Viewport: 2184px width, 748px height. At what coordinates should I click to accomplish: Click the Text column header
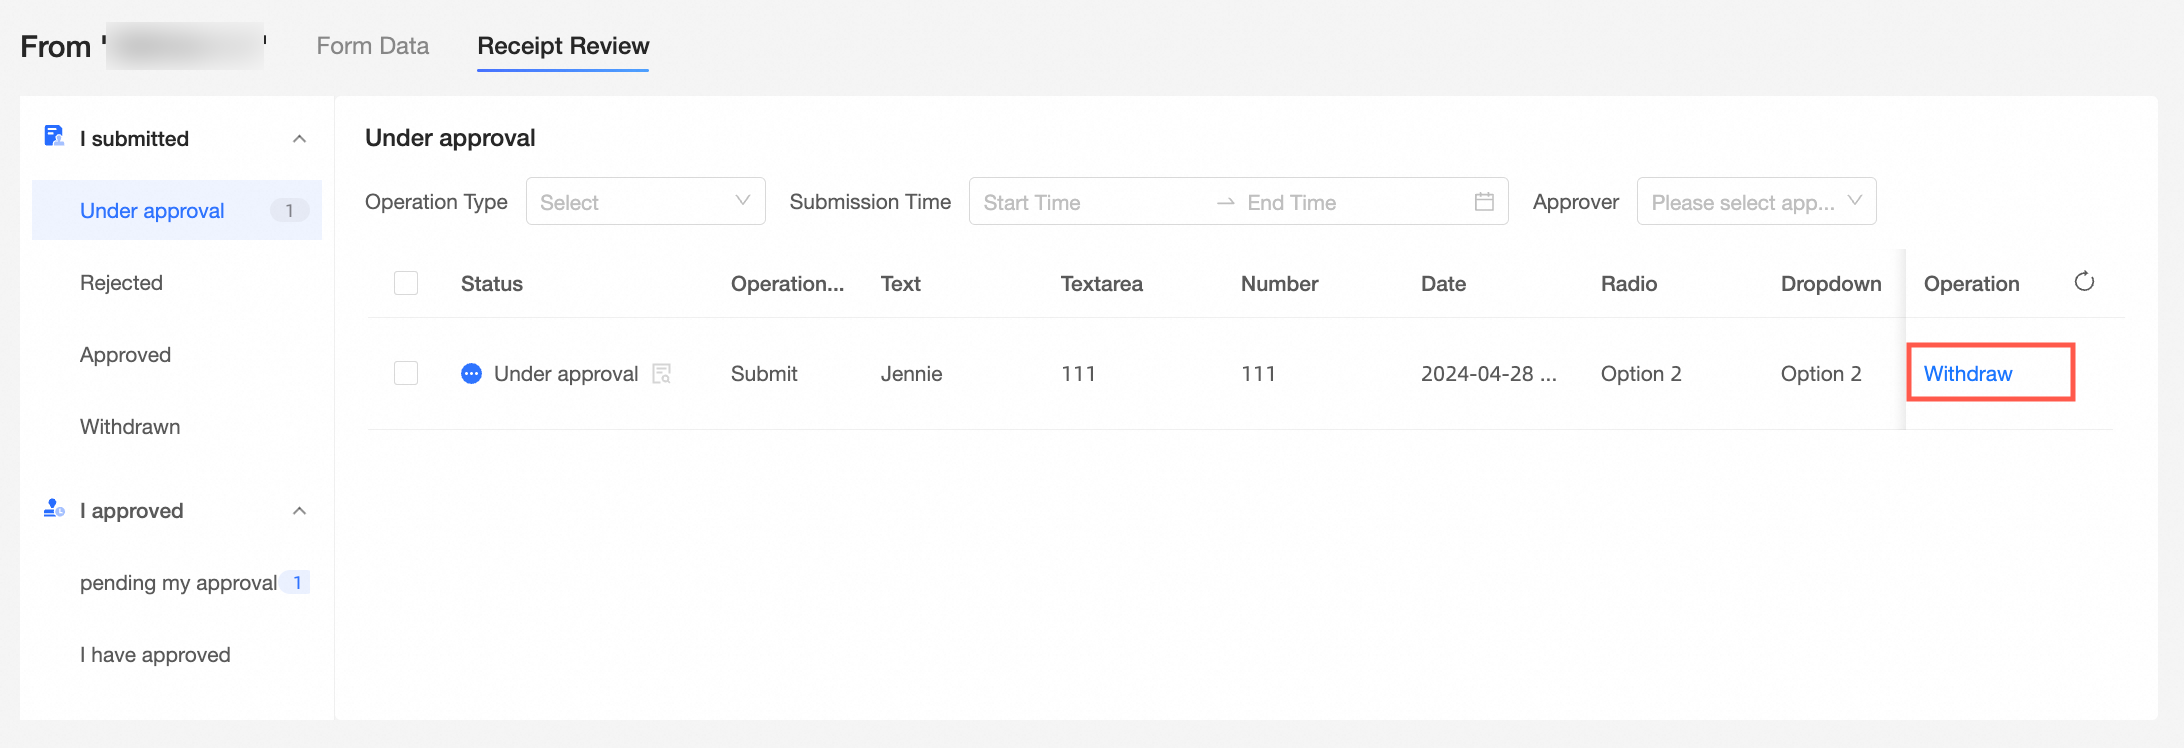[900, 284]
